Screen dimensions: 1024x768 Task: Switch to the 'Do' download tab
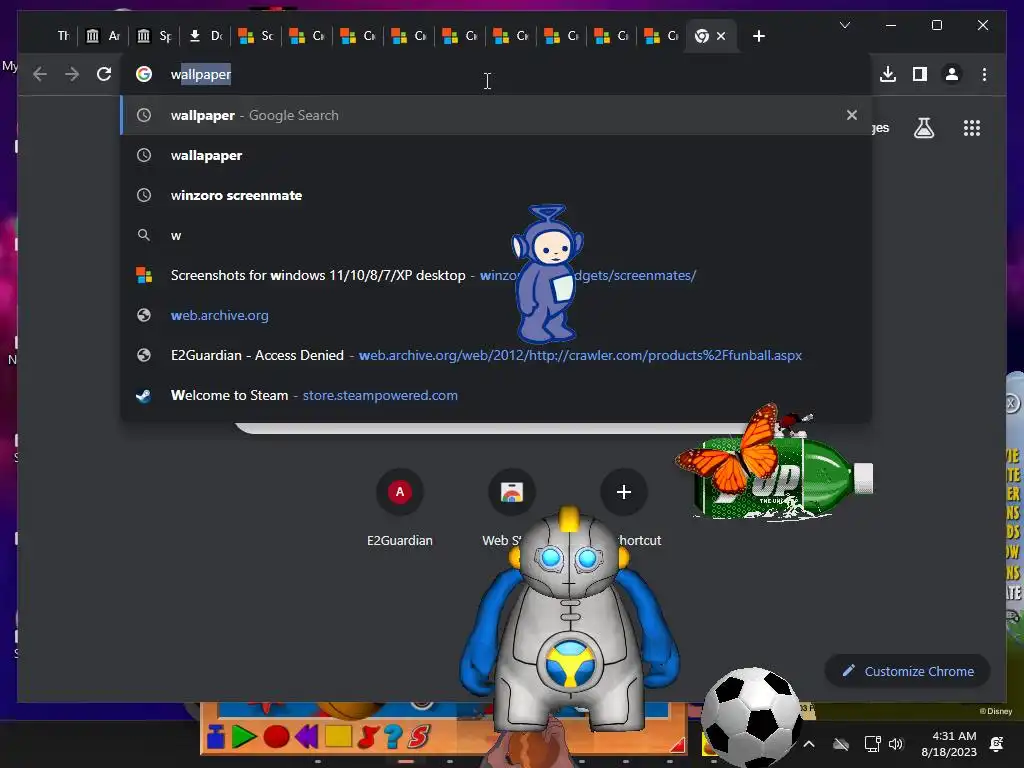click(x=204, y=36)
